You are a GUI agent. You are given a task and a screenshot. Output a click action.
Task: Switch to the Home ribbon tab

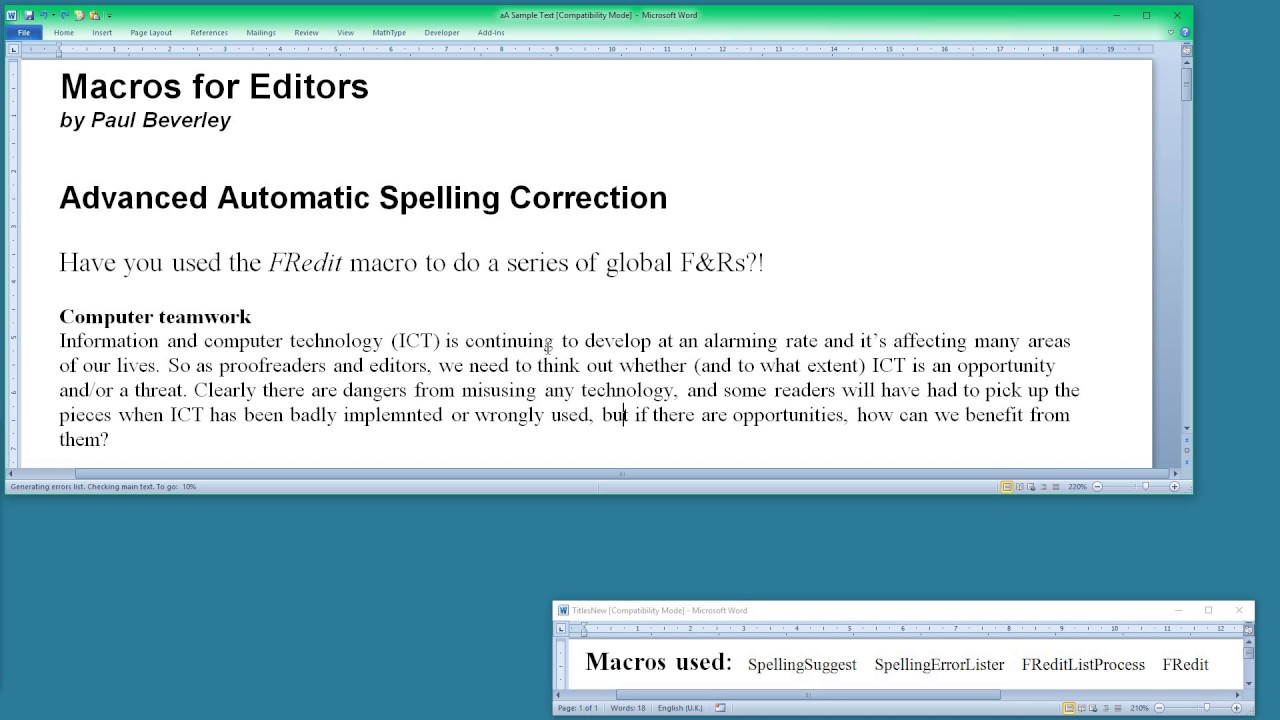[64, 32]
